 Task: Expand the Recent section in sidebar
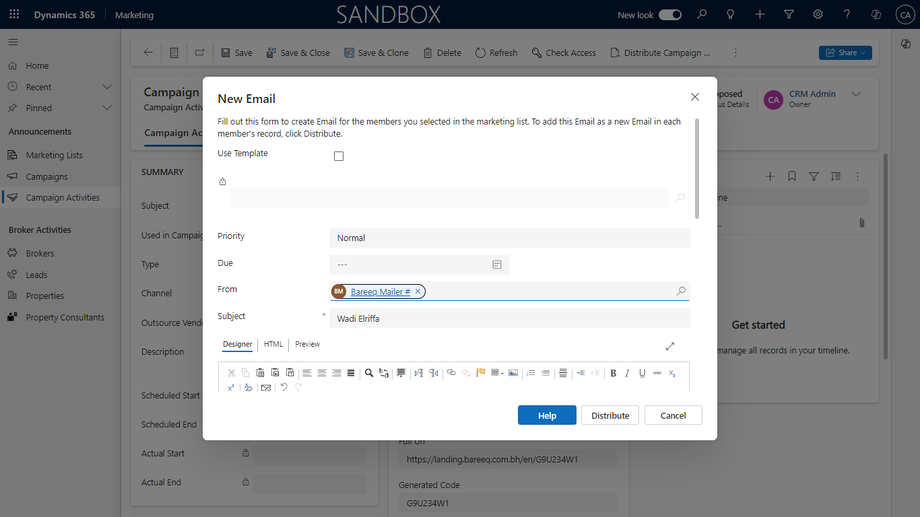107,87
